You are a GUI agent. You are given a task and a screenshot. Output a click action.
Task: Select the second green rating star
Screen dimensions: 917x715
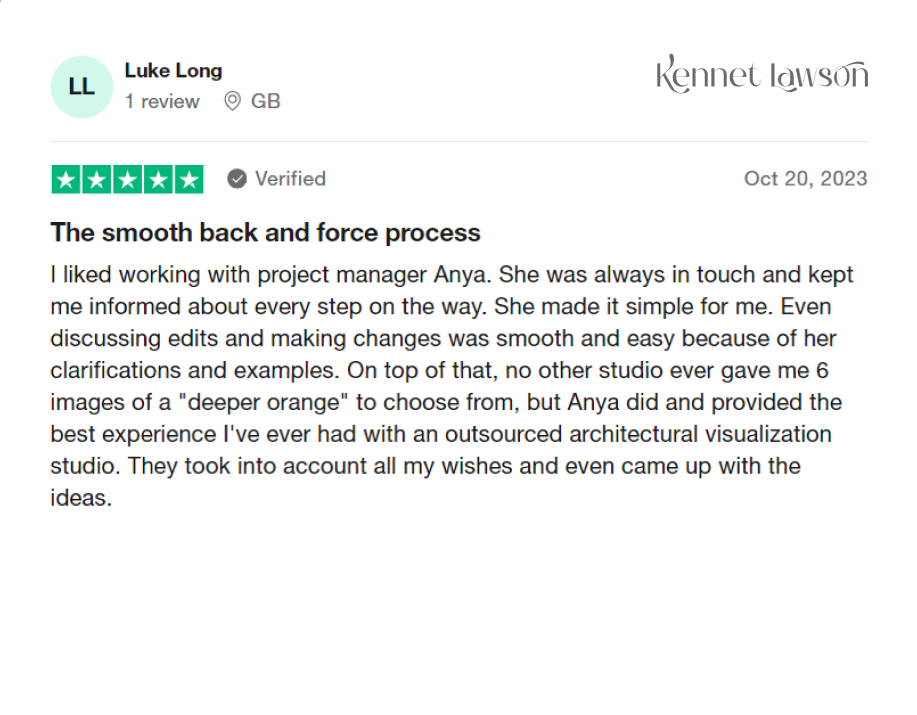tap(96, 180)
